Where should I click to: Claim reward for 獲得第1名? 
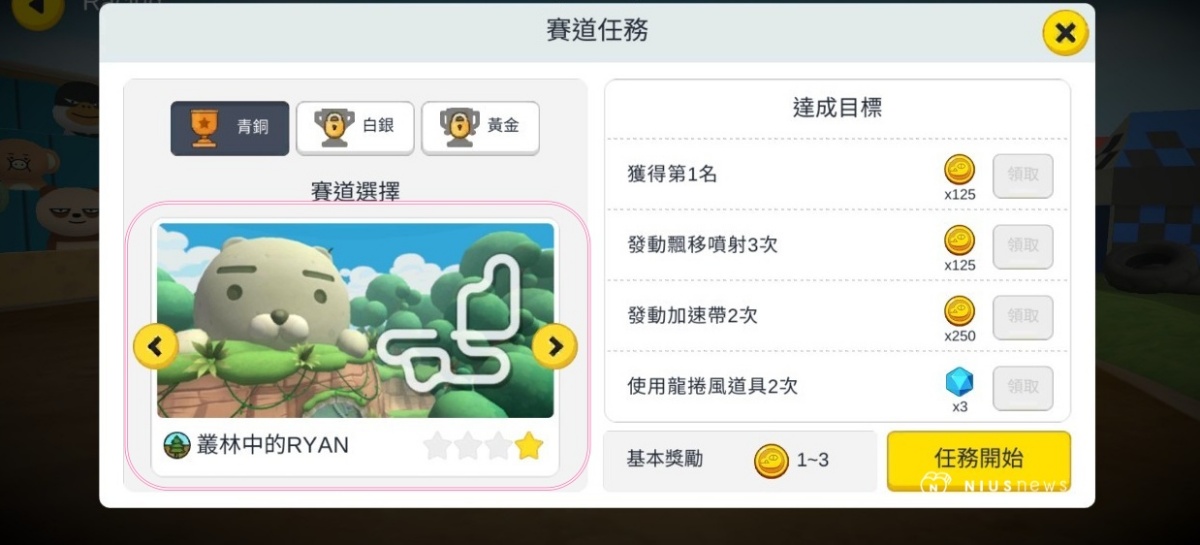[x=1023, y=175]
